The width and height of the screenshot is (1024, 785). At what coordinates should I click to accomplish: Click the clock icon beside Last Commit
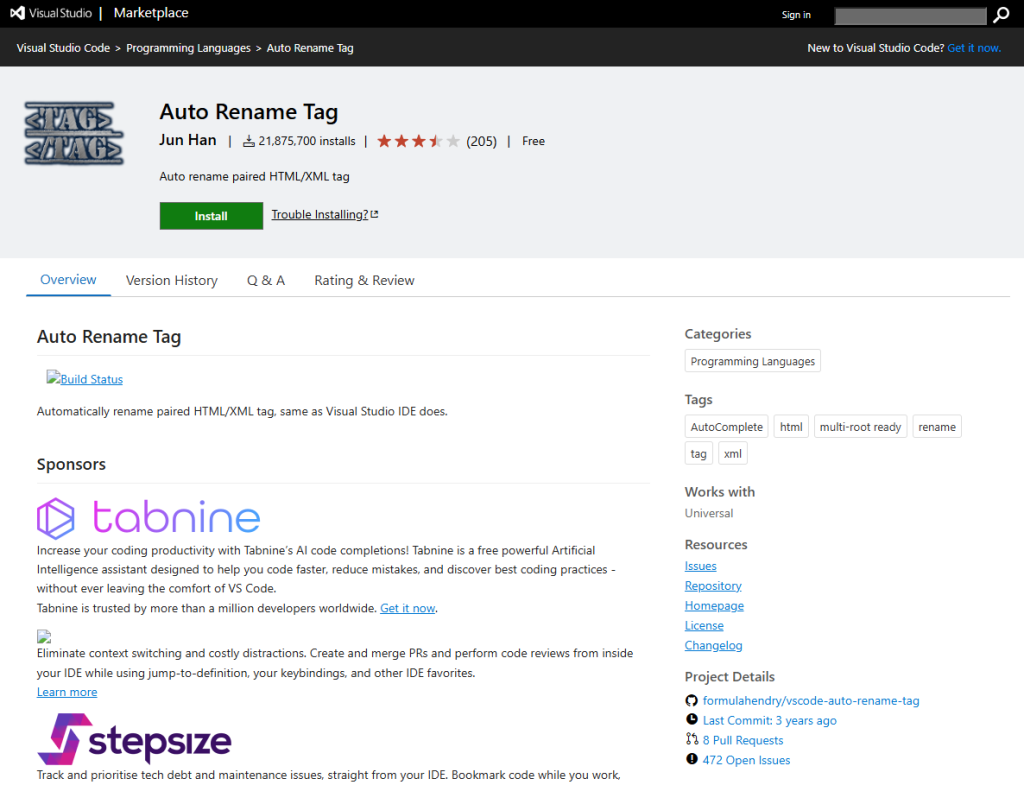tap(692, 720)
